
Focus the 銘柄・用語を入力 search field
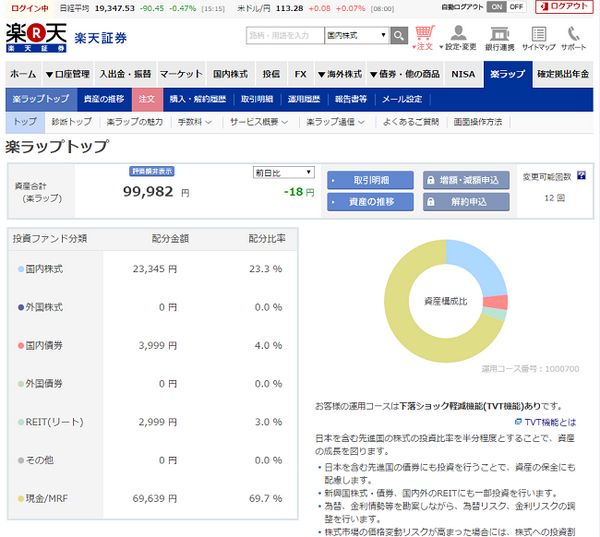point(285,36)
